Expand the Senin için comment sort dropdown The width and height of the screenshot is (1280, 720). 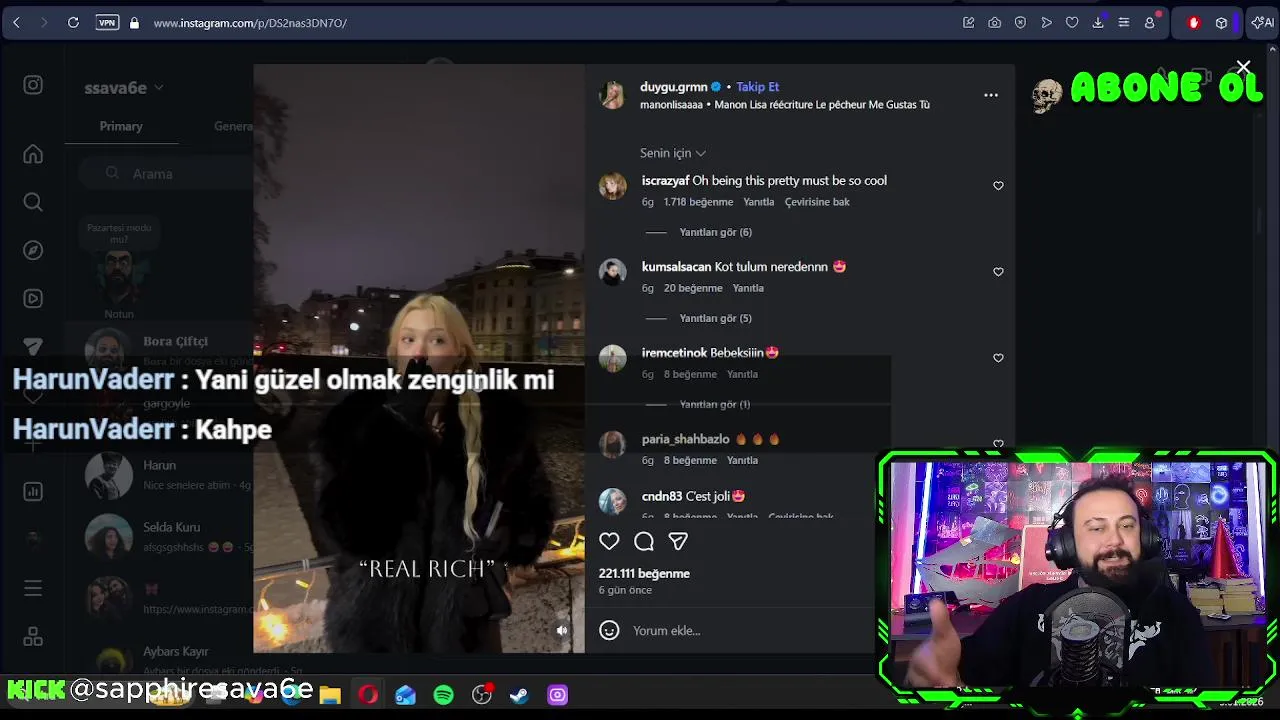coord(673,153)
